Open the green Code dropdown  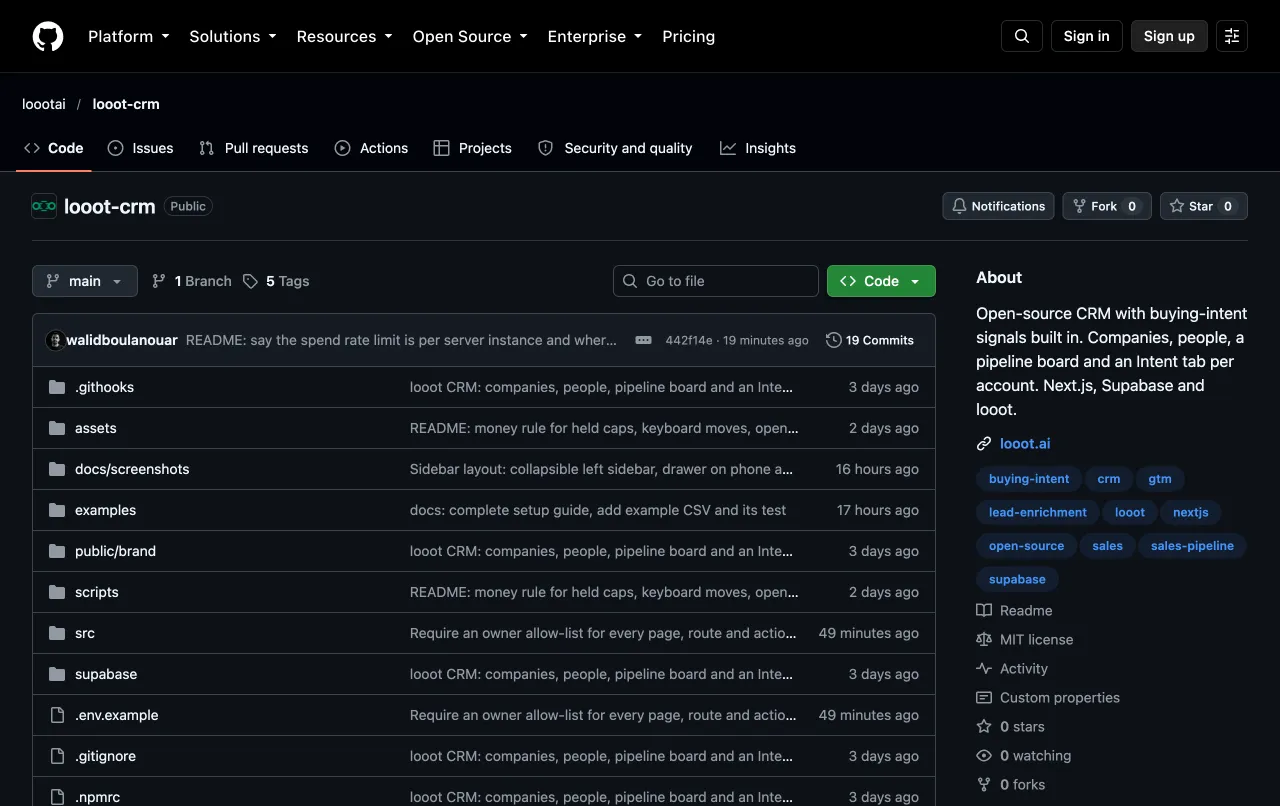pyautogui.click(x=881, y=281)
